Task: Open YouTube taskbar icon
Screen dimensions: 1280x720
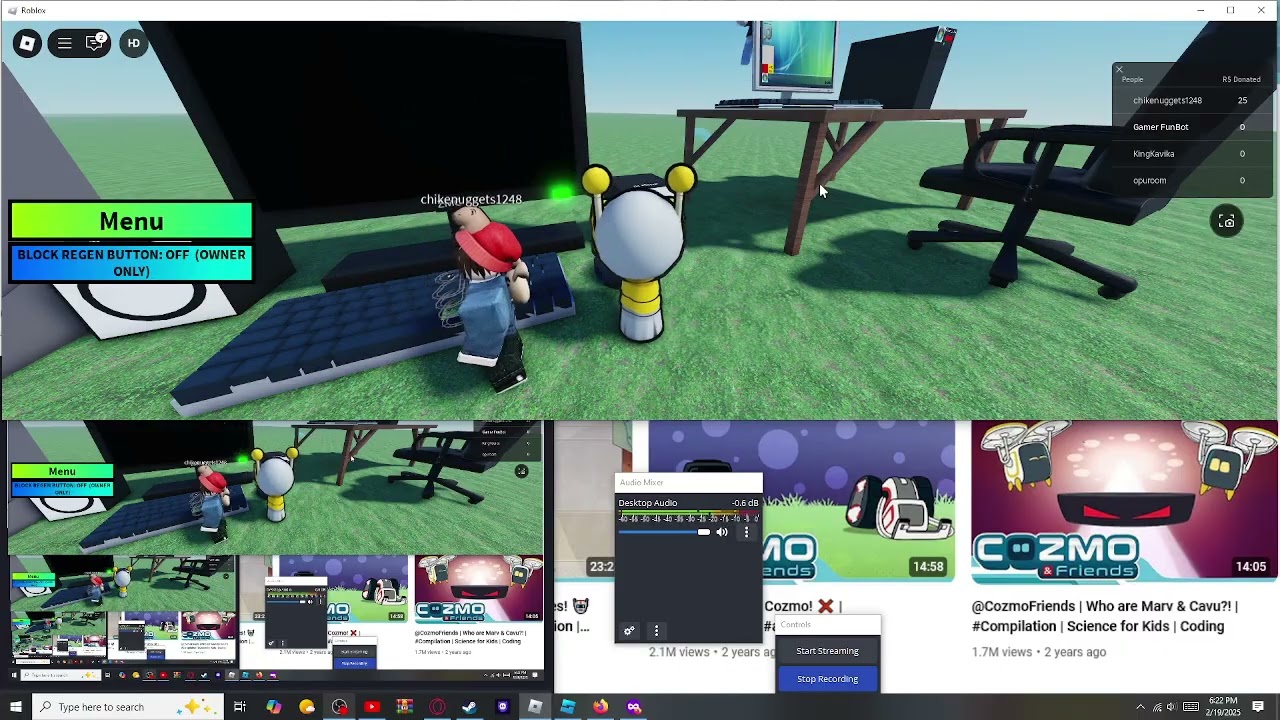Action: point(372,707)
